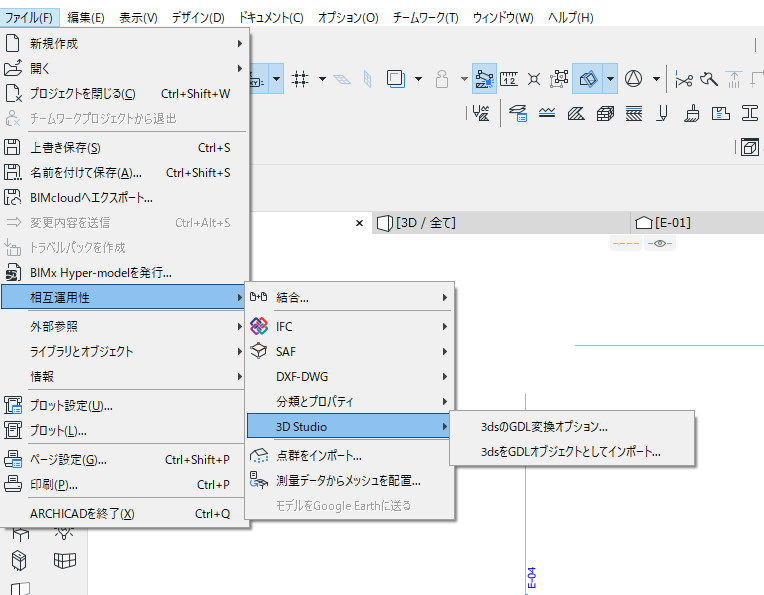The image size is (764, 595).
Task: Expand the 情報 submenu
Action: (124, 376)
